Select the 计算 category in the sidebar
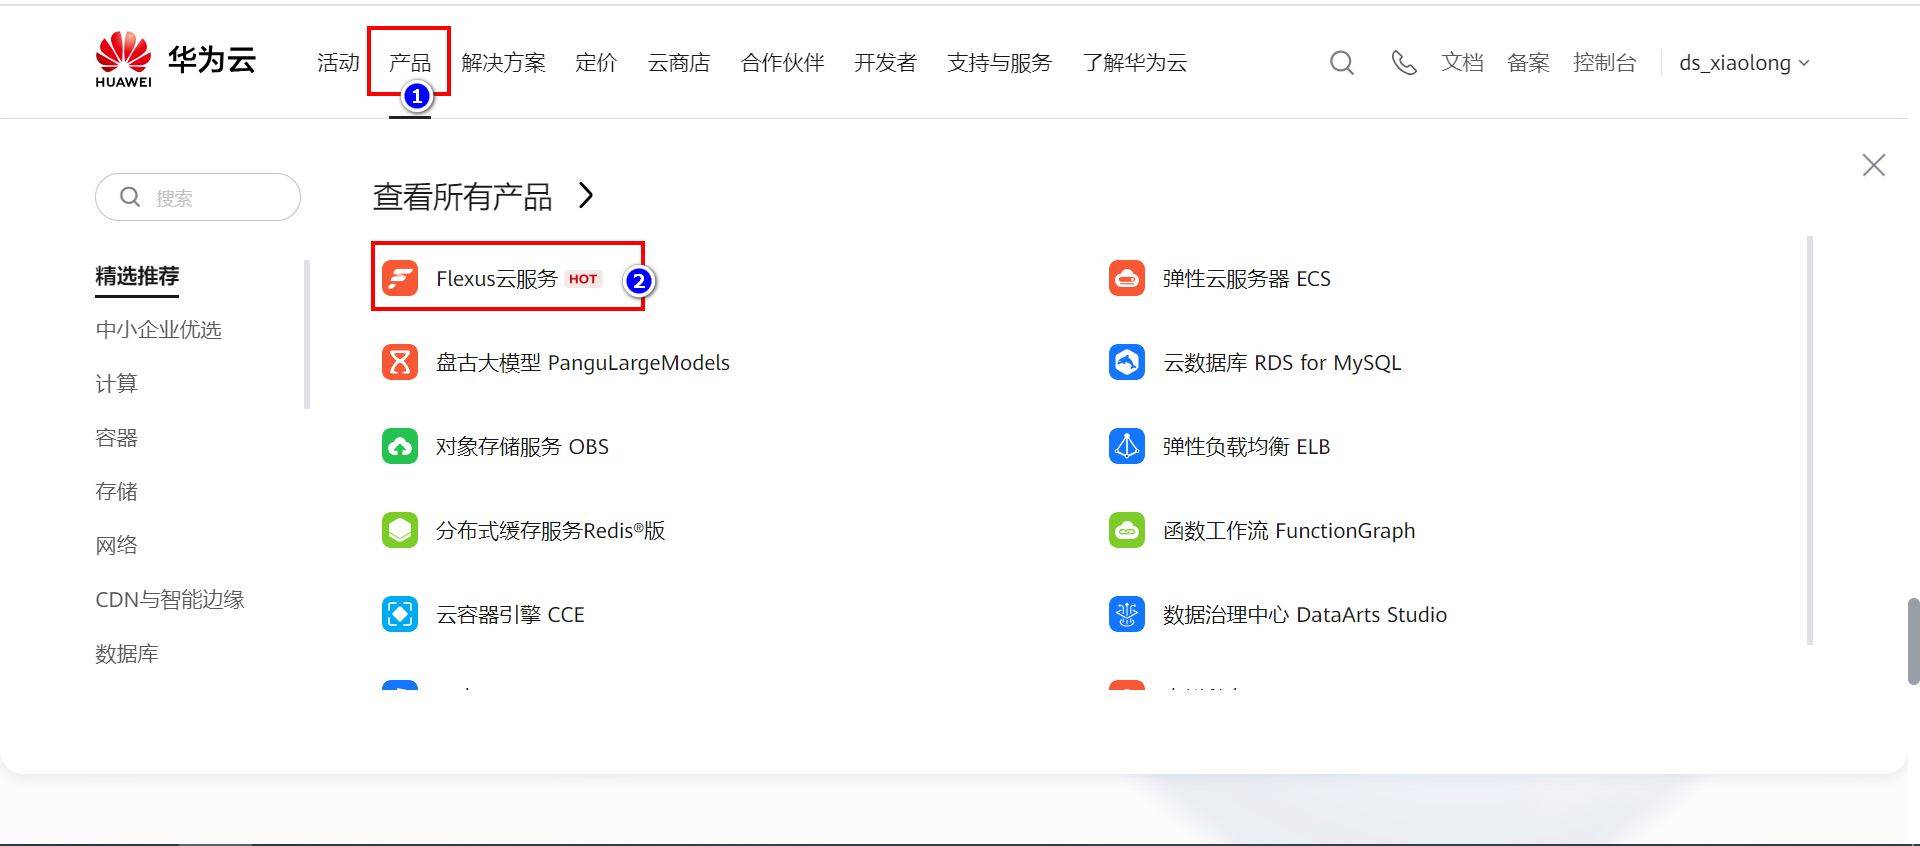This screenshot has width=1920, height=846. (x=116, y=384)
